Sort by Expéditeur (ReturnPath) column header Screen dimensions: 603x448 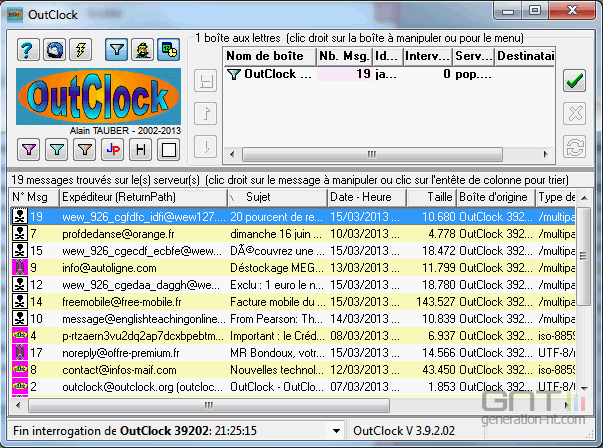143,197
